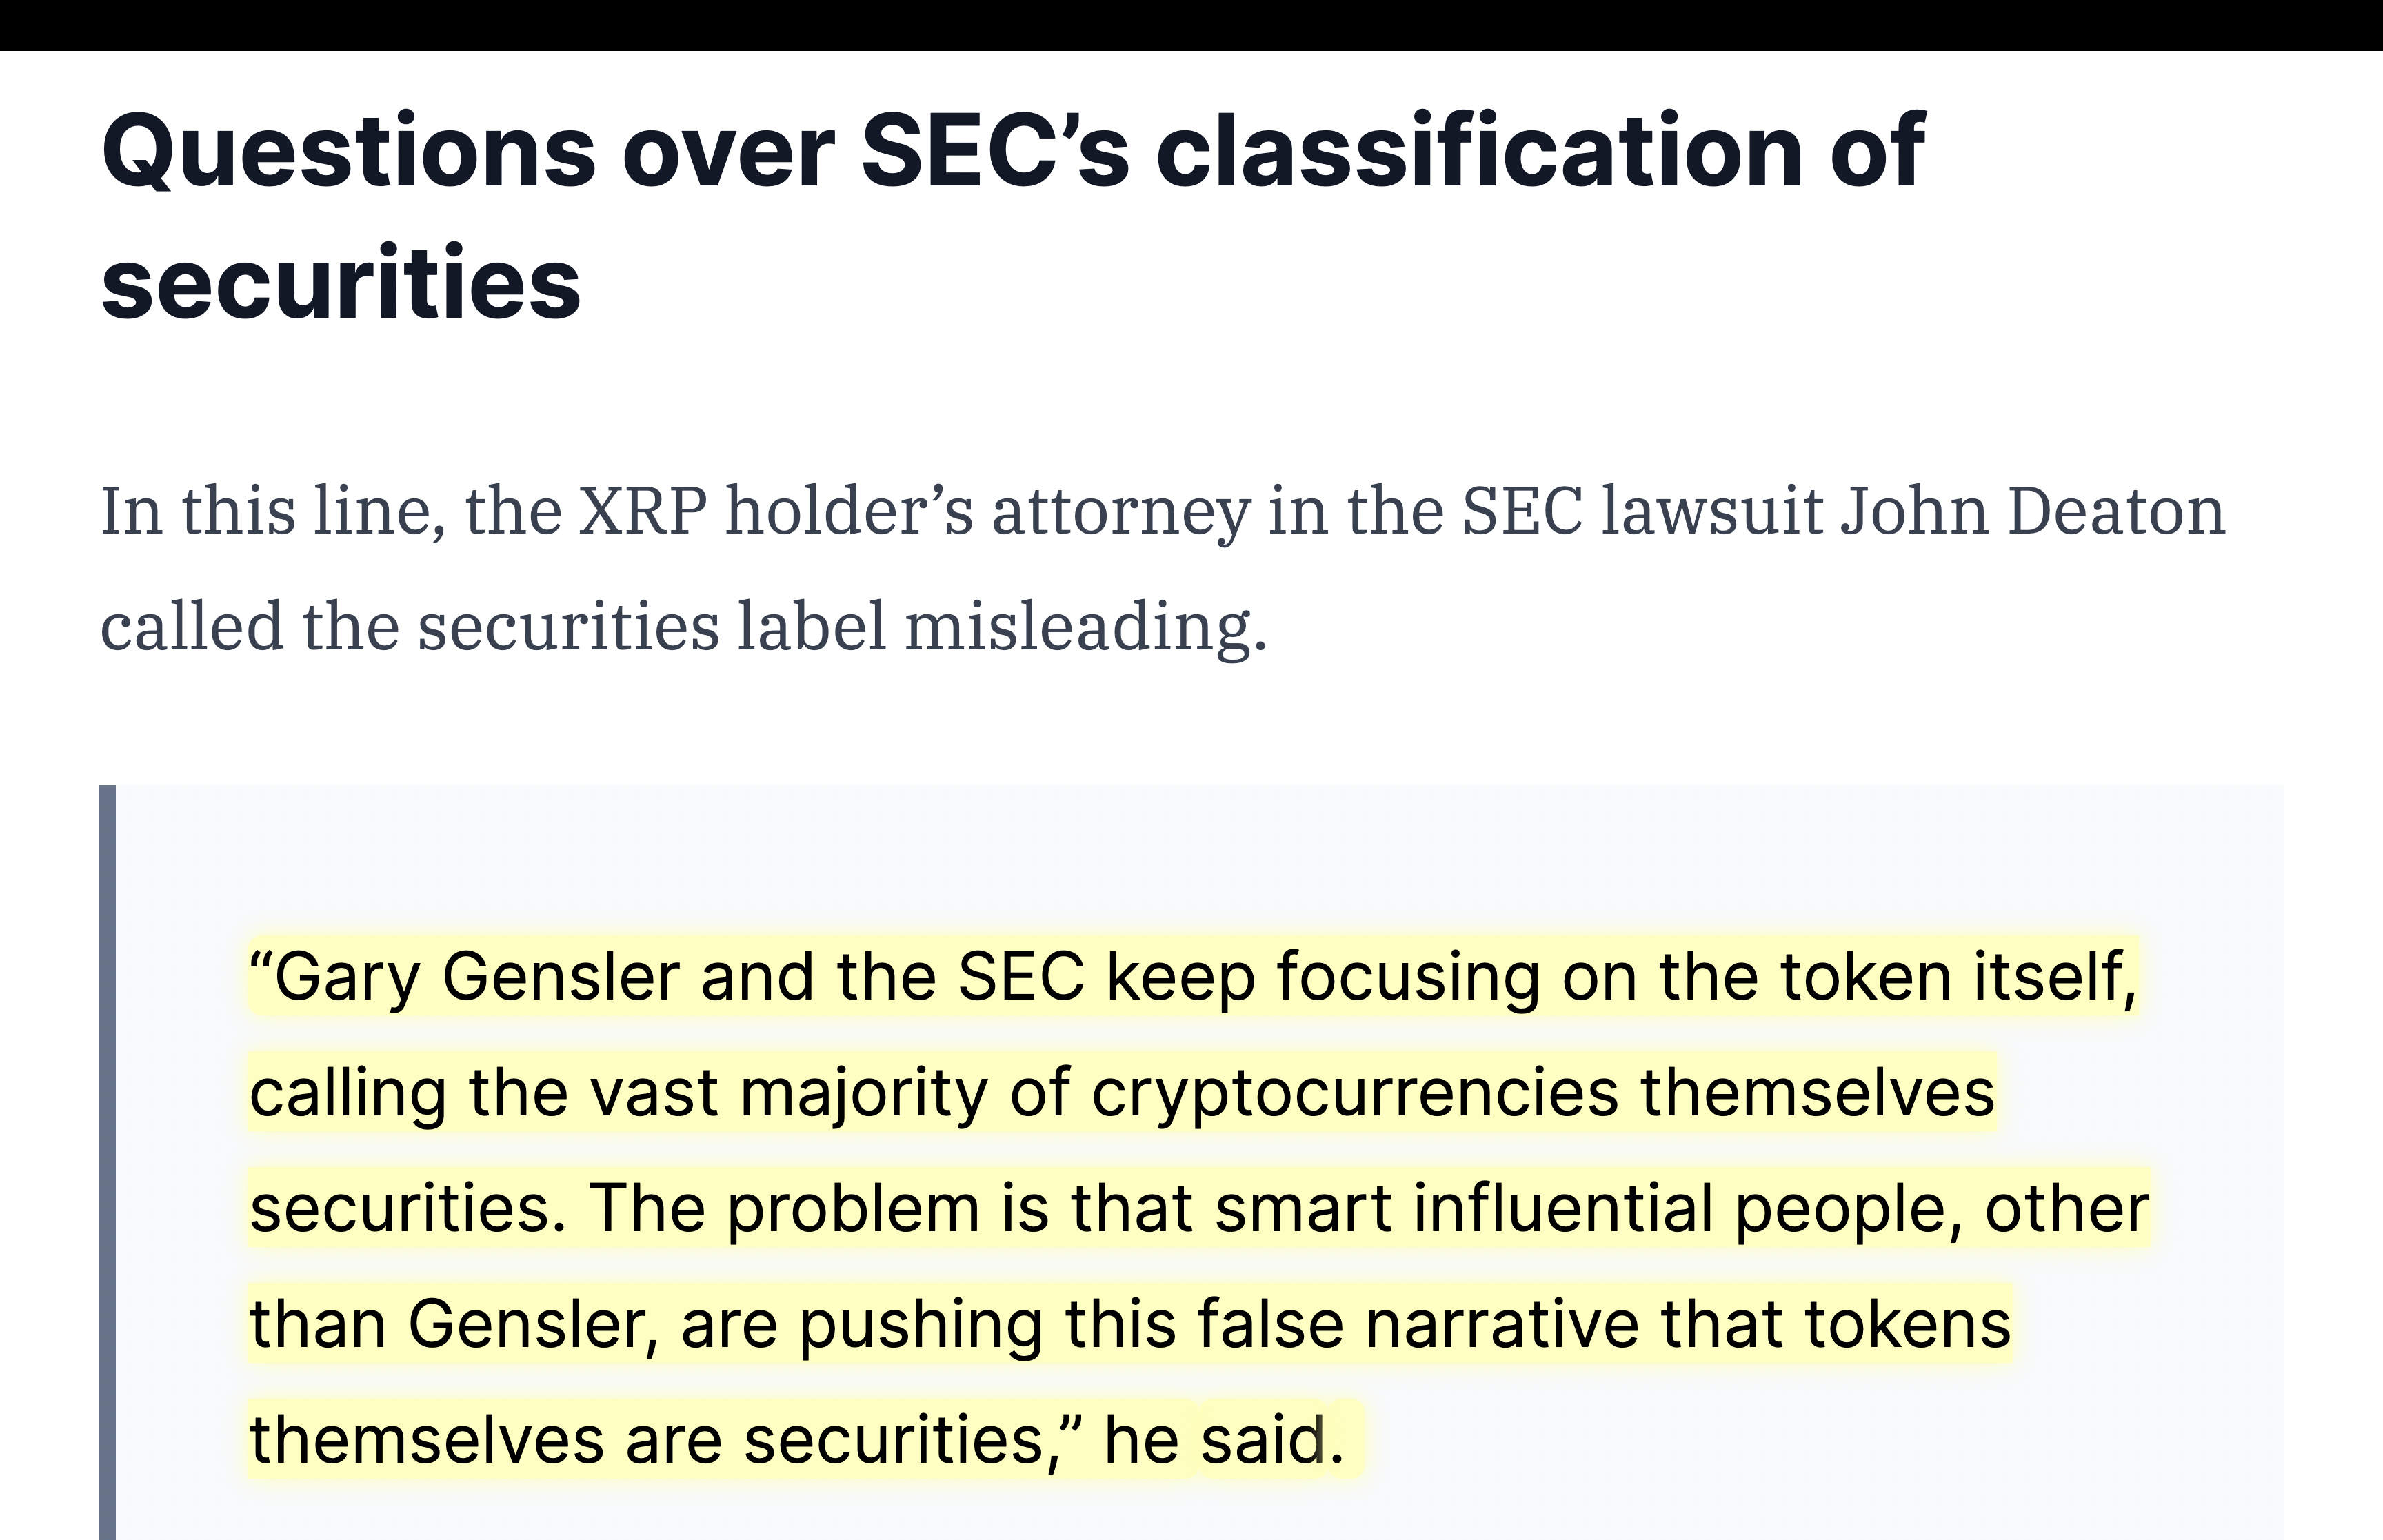Click the highlighted phrase "false narrative"

tap(1417, 1325)
